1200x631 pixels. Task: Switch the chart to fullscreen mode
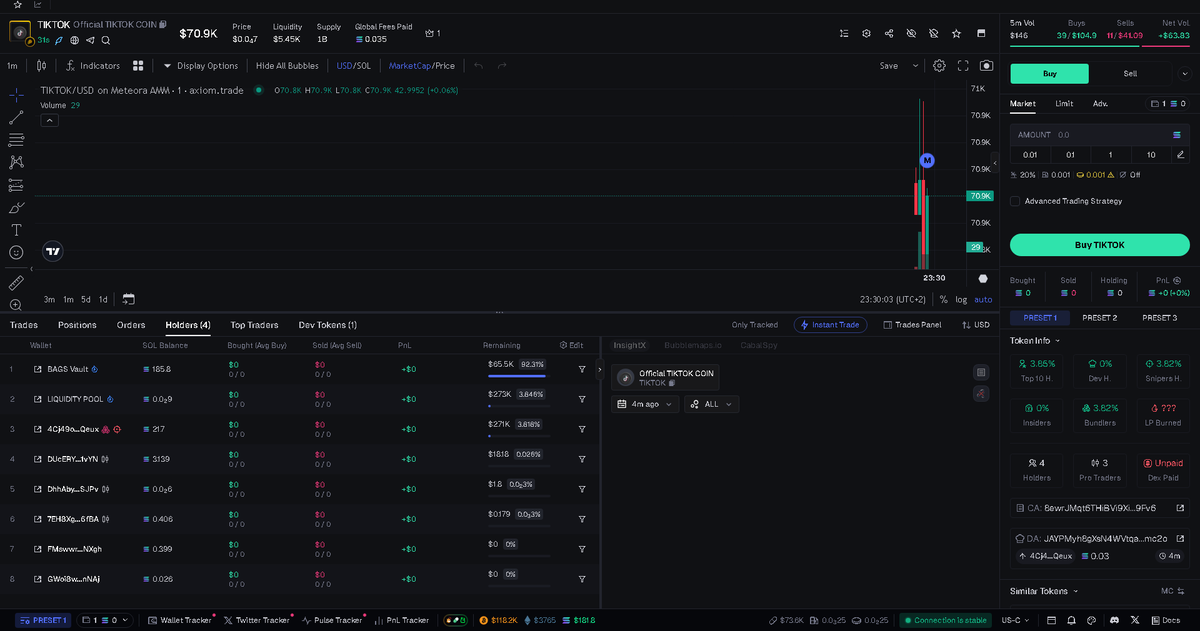click(x=963, y=66)
